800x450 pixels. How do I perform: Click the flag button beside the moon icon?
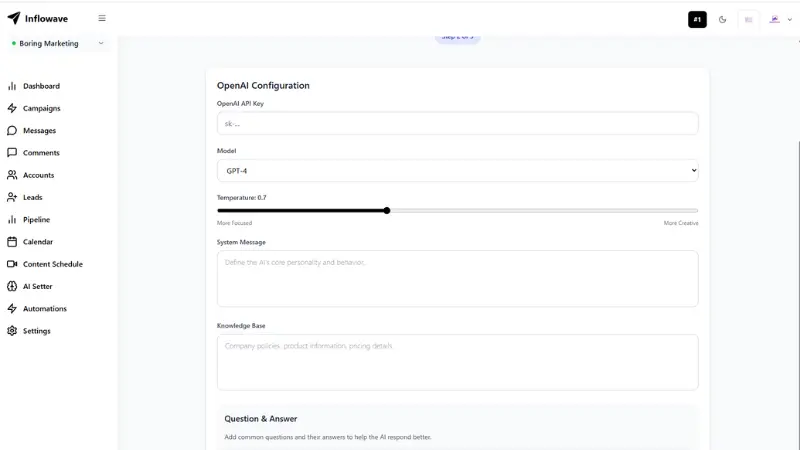click(x=748, y=19)
